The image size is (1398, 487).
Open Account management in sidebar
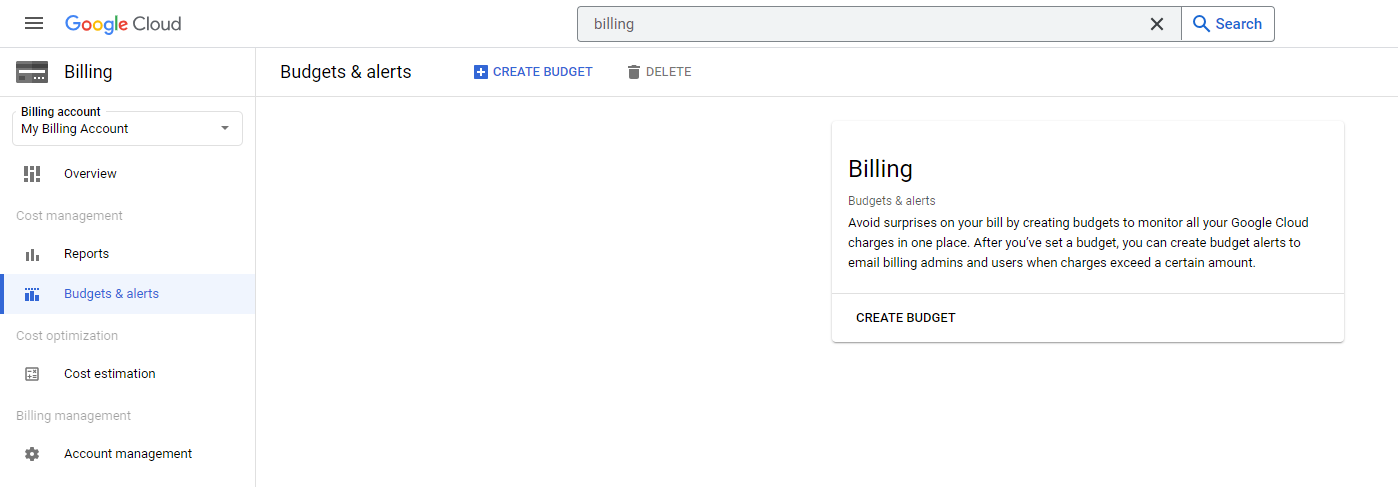127,454
